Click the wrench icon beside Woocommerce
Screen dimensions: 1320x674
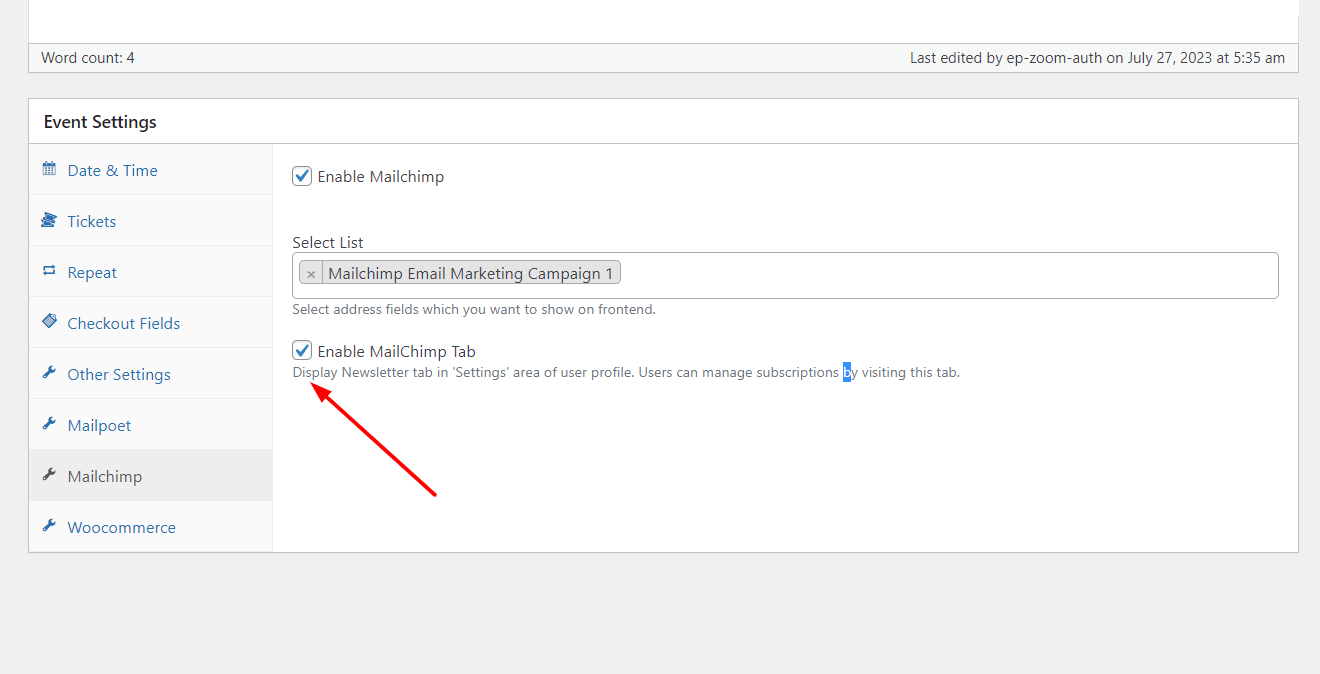49,526
